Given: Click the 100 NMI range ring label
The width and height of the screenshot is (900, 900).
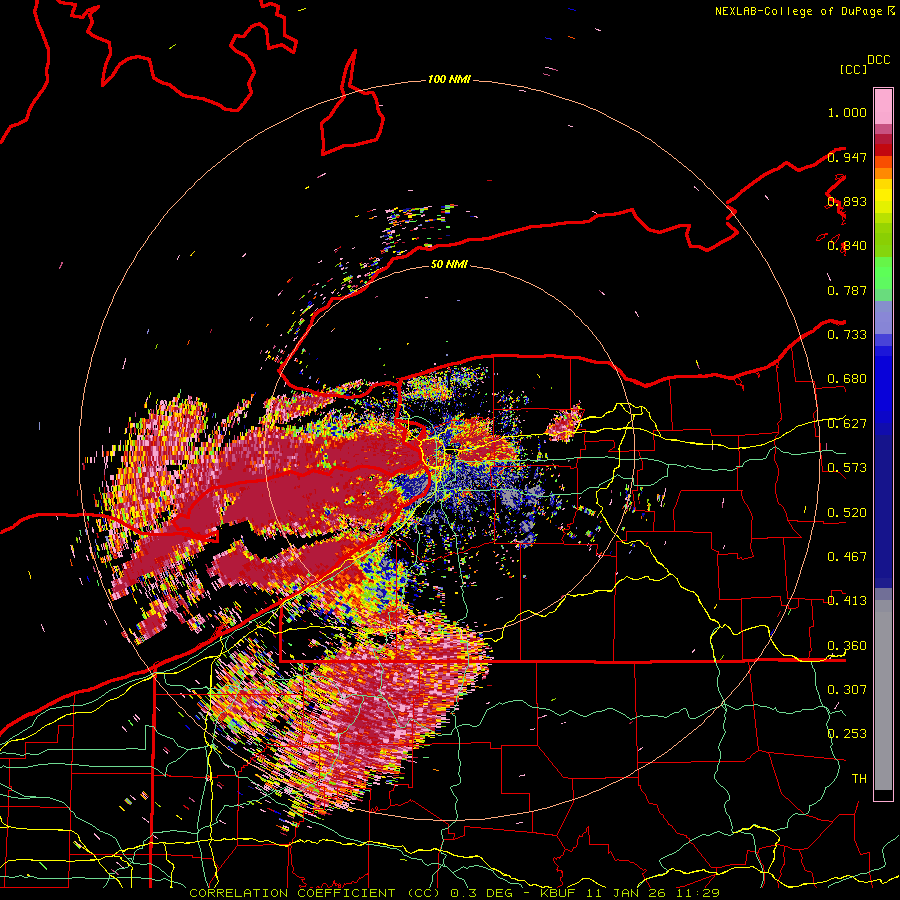Looking at the screenshot, I should click(449, 79).
